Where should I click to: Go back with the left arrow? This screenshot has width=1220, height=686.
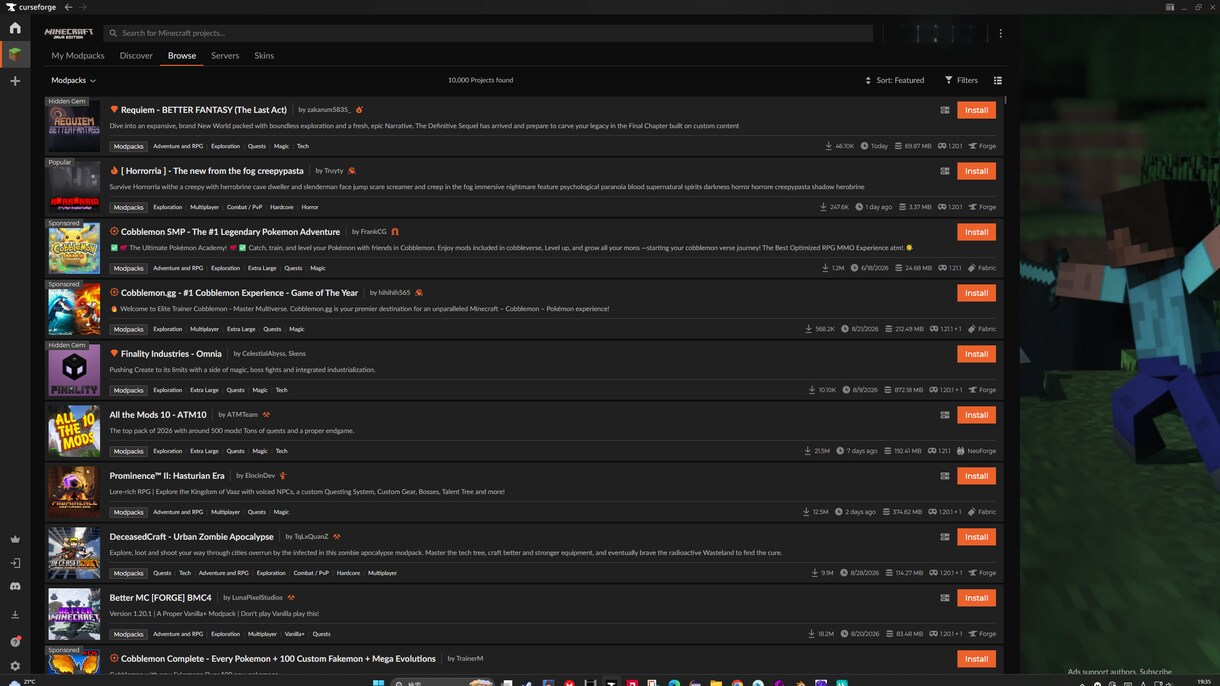coord(68,7)
